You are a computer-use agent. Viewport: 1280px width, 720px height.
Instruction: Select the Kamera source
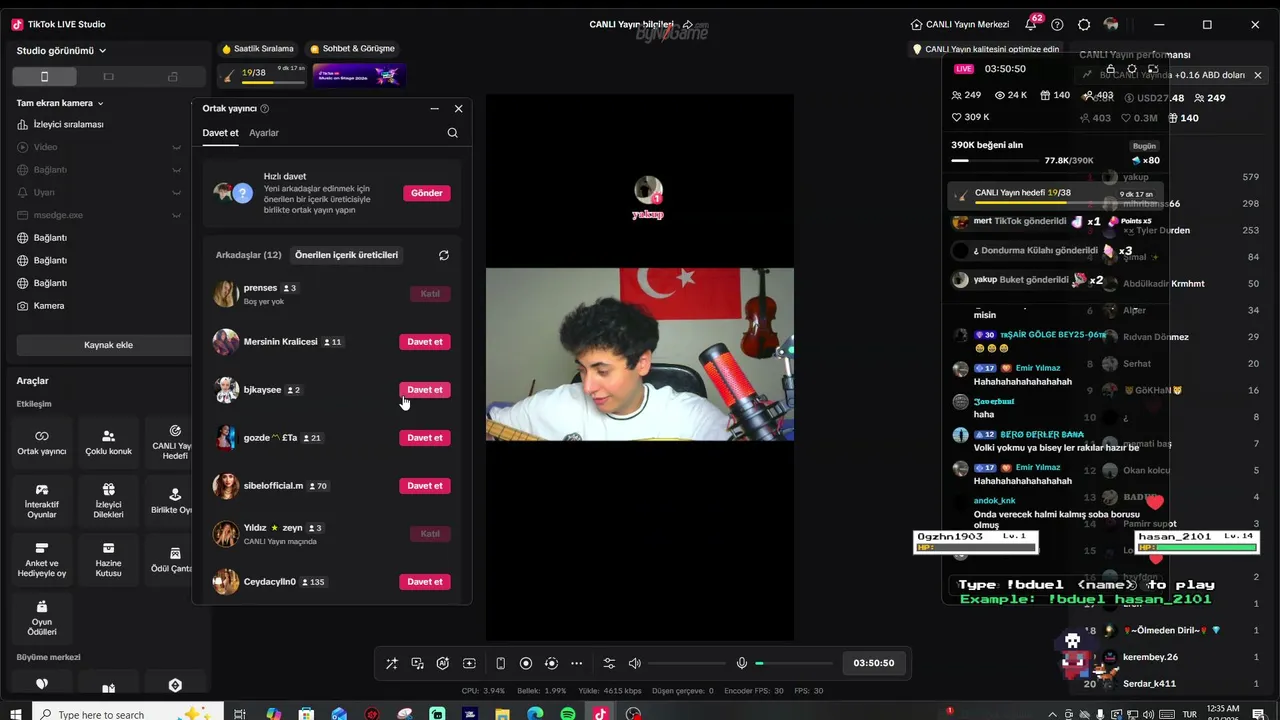pos(49,306)
